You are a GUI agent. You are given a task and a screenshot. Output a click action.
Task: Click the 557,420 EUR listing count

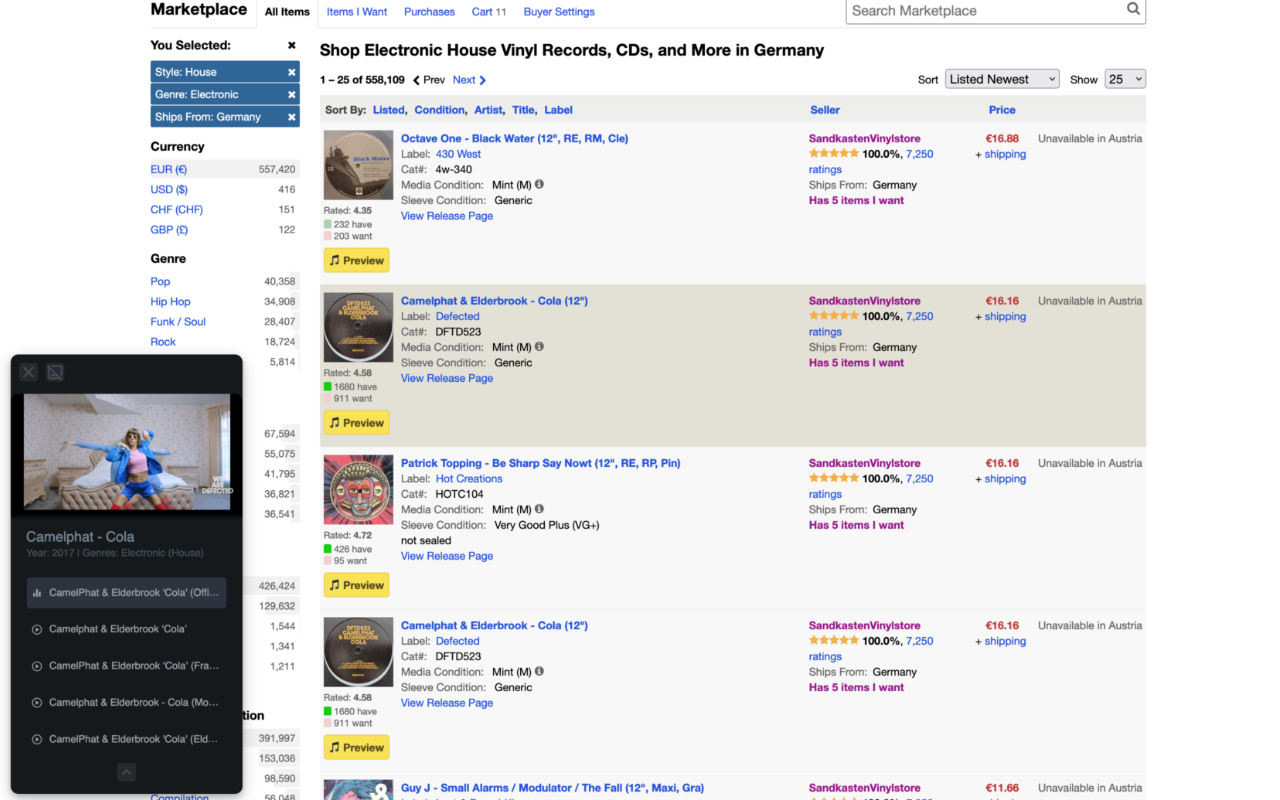(277, 170)
